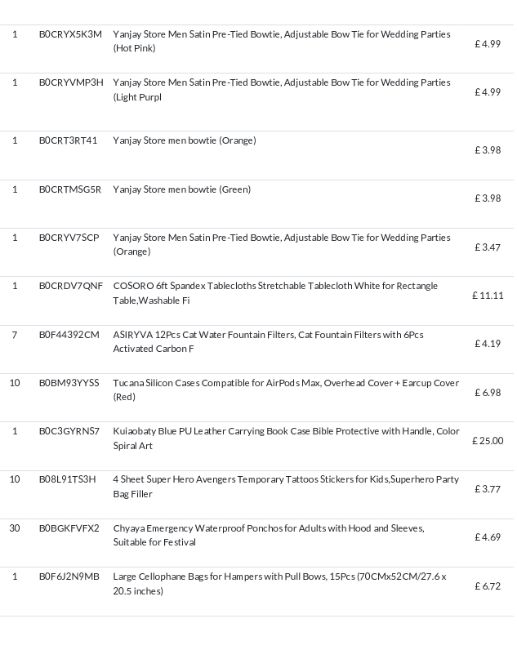Click quantity 30 in ponchos row

click(15, 529)
